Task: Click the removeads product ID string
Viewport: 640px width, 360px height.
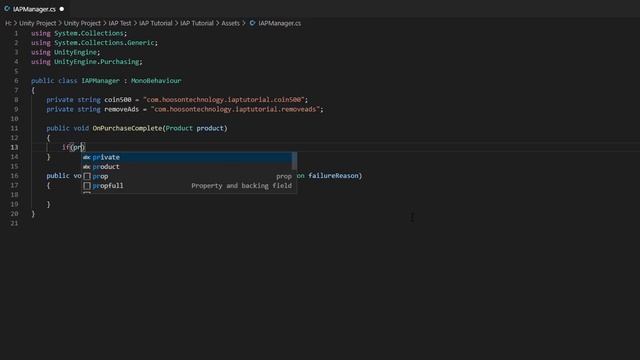Action: tap(236, 109)
